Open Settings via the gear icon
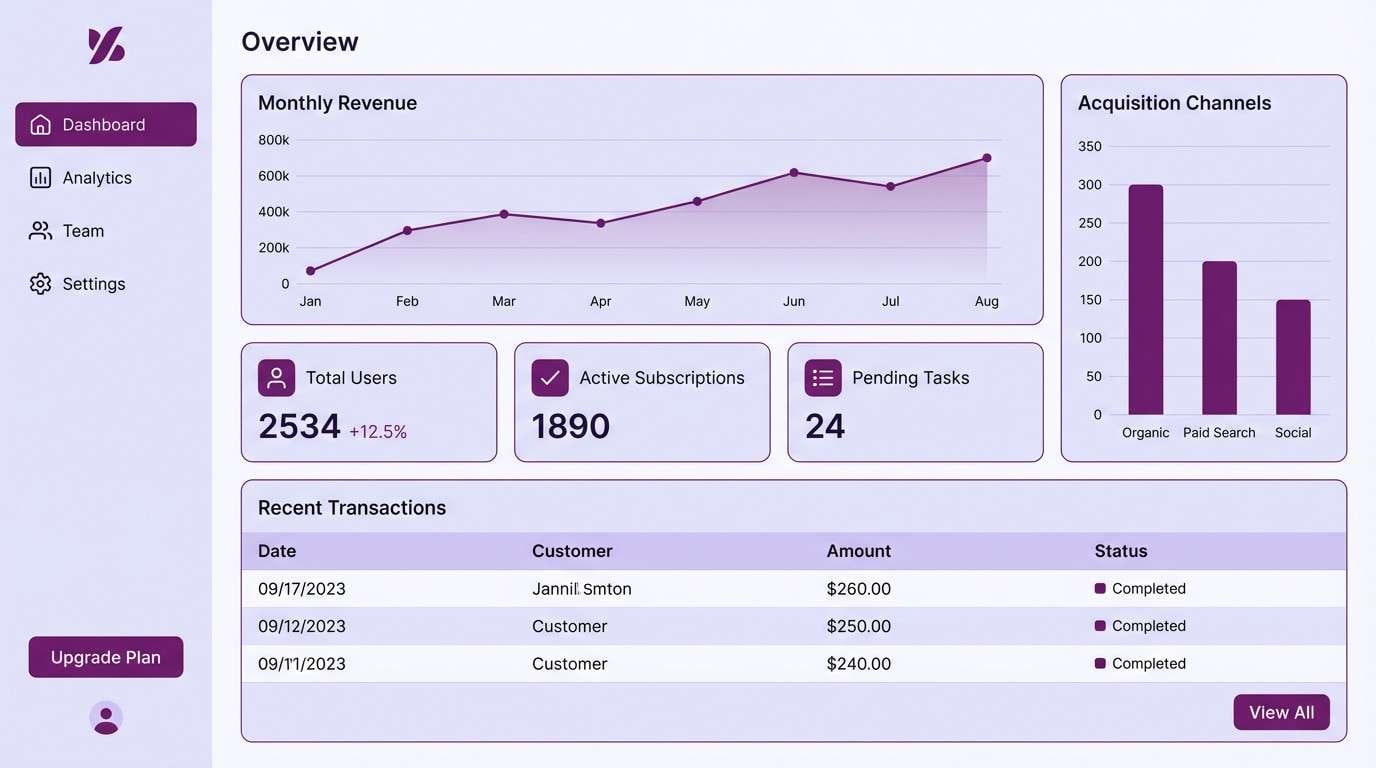Screen dimensions: 1376x768 [x=40, y=283]
